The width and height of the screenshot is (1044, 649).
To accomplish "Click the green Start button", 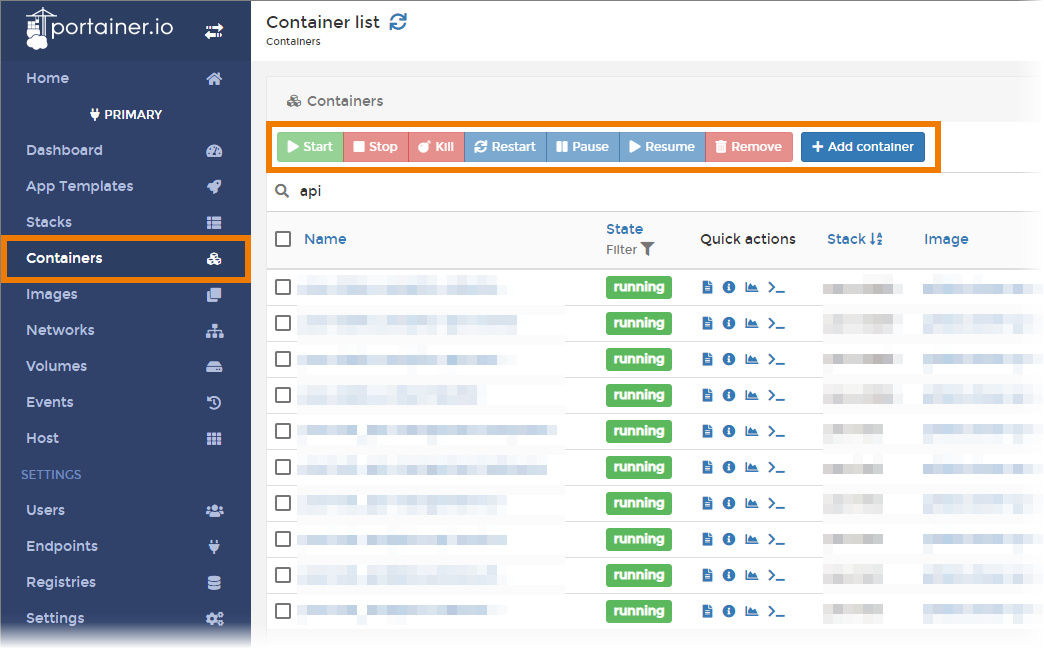I will pyautogui.click(x=310, y=146).
